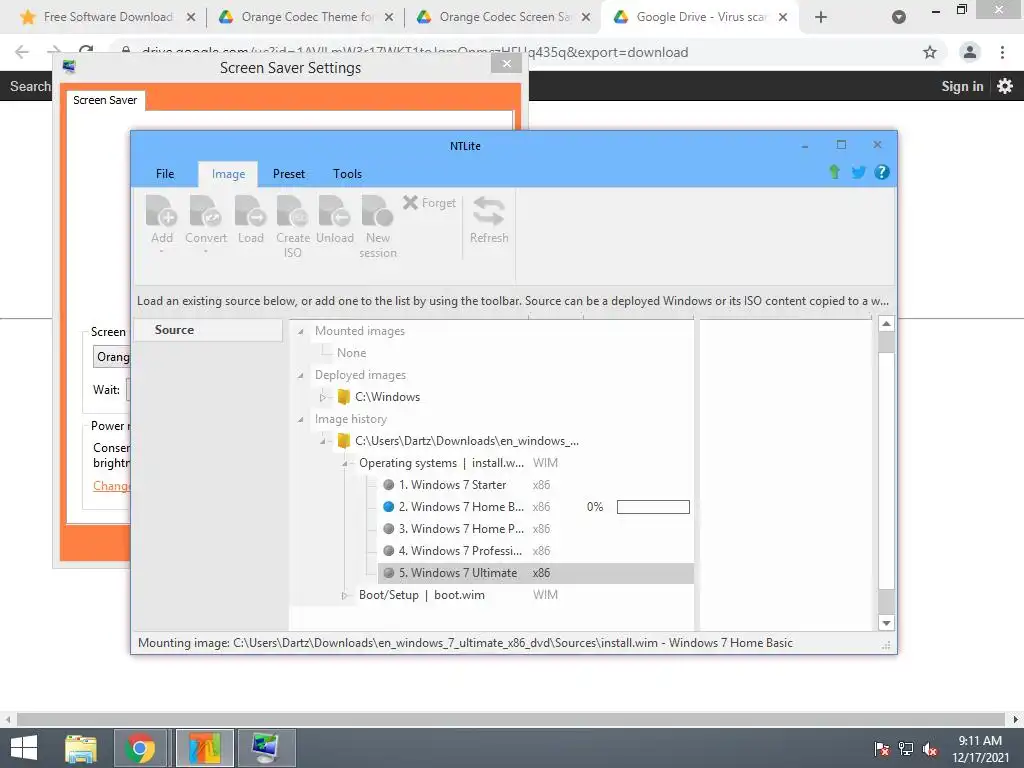The height and width of the screenshot is (768, 1024).
Task: Click the Mounting image status bar text
Action: point(465,643)
